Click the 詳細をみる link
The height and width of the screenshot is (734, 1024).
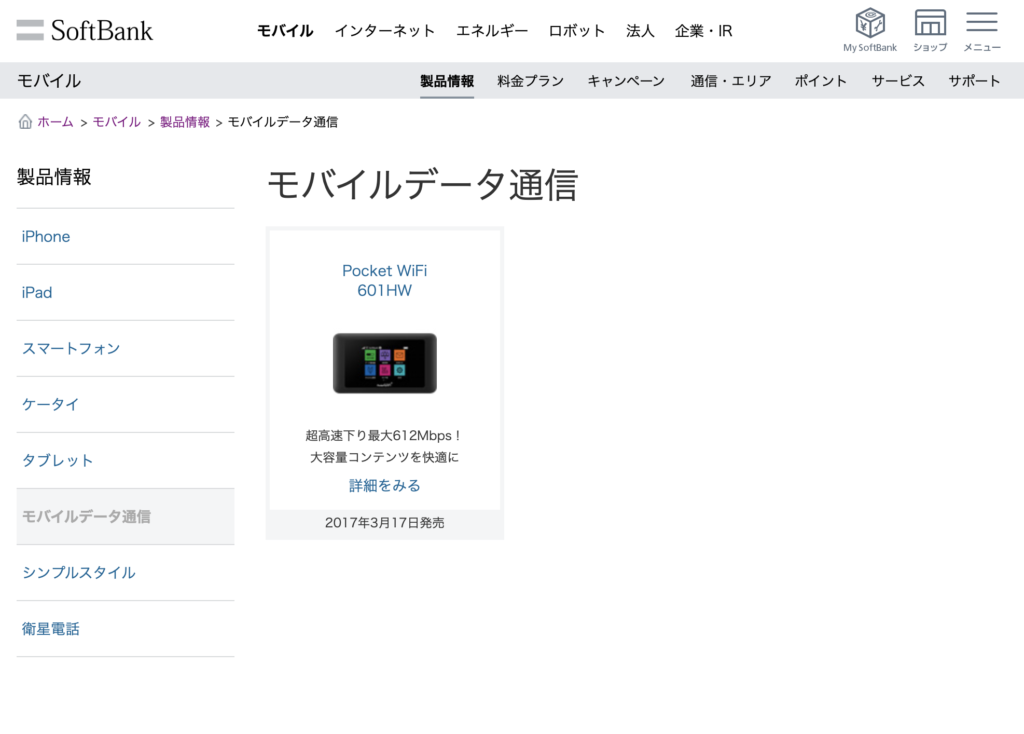(385, 485)
